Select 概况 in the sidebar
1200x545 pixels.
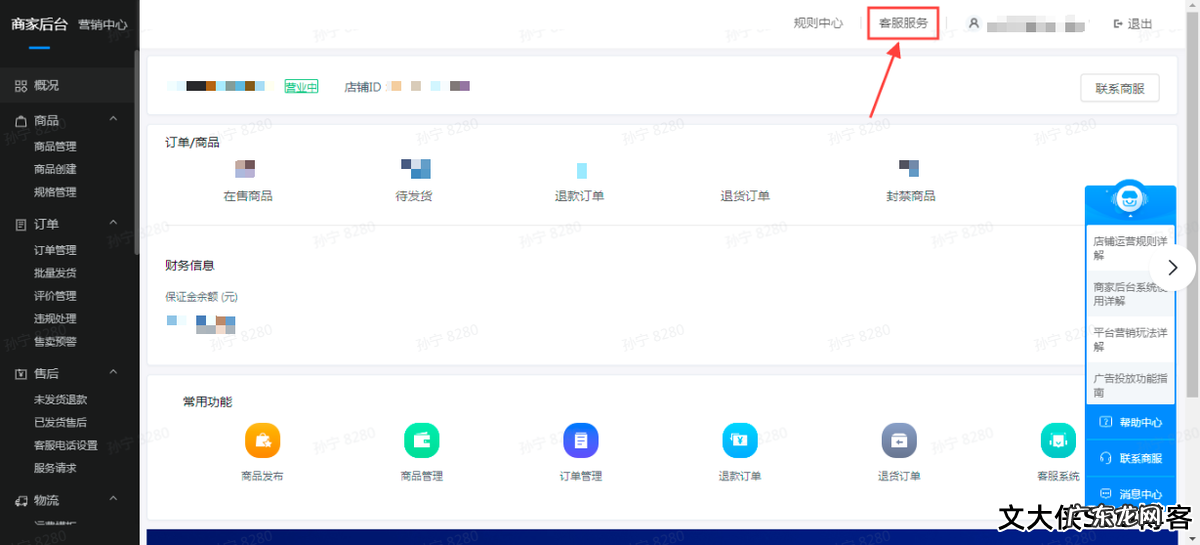(x=46, y=86)
